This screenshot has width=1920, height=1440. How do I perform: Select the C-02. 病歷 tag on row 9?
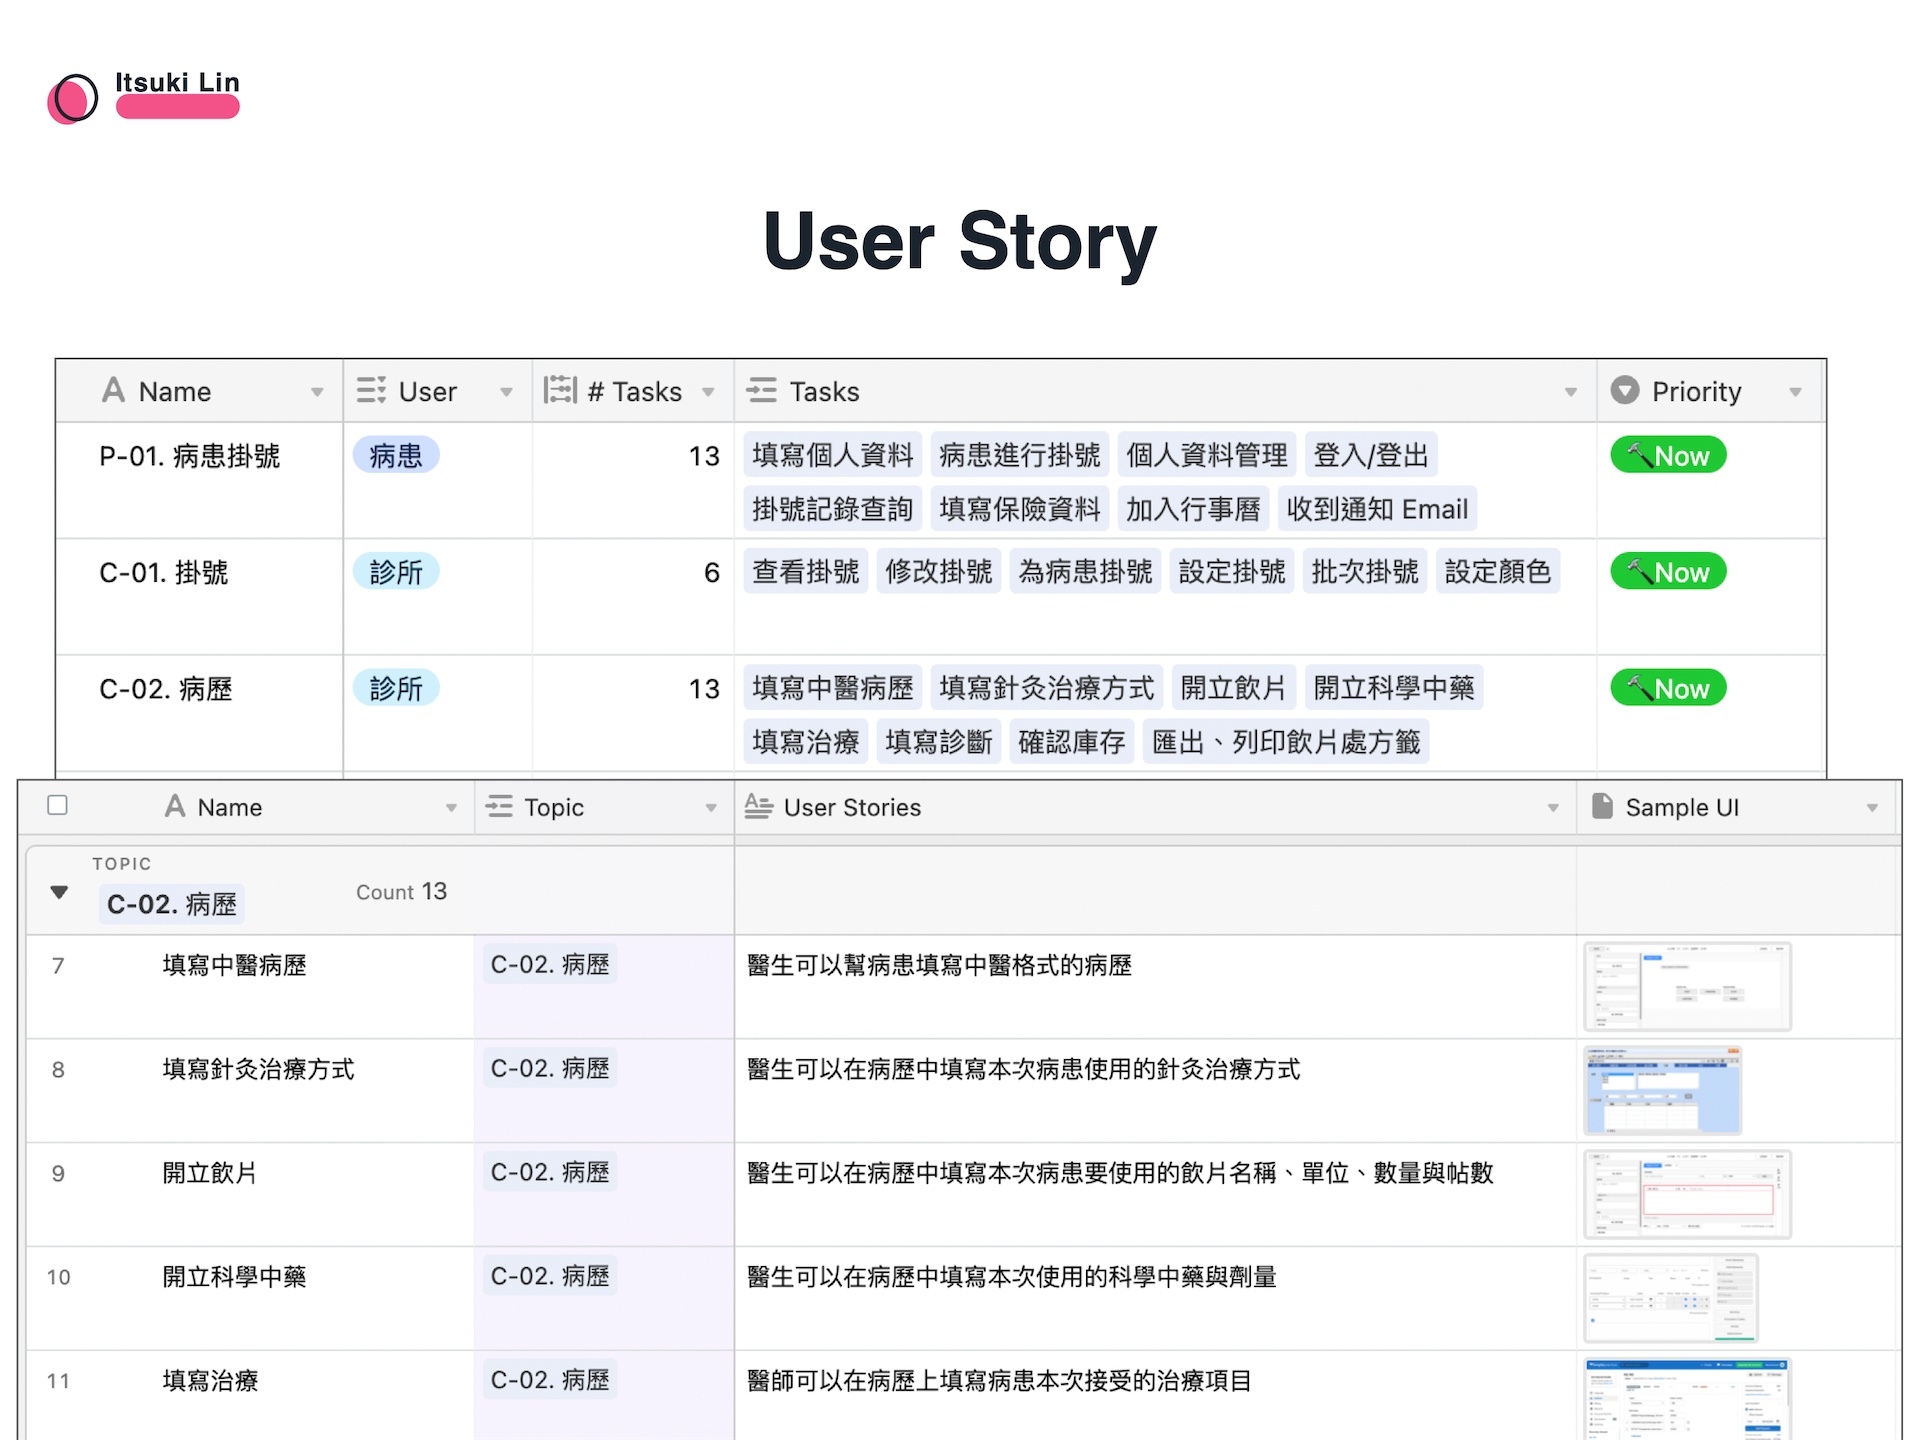(x=549, y=1172)
